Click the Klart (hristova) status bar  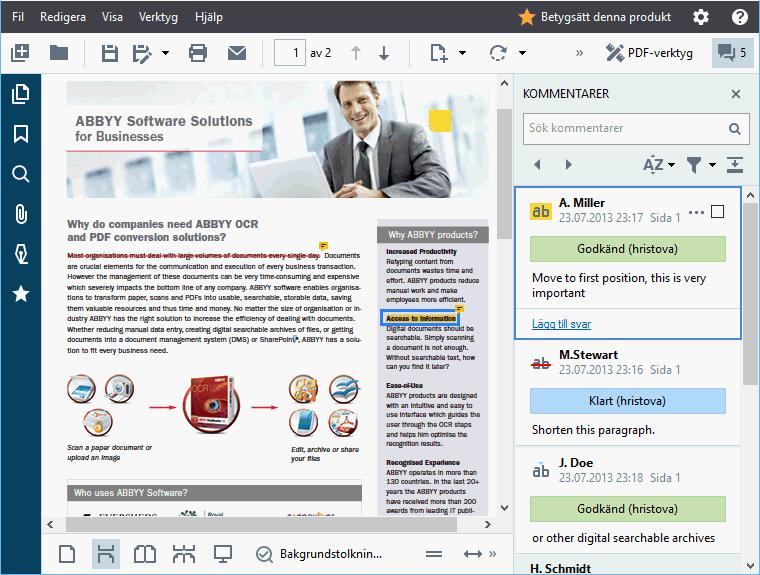[x=628, y=401]
